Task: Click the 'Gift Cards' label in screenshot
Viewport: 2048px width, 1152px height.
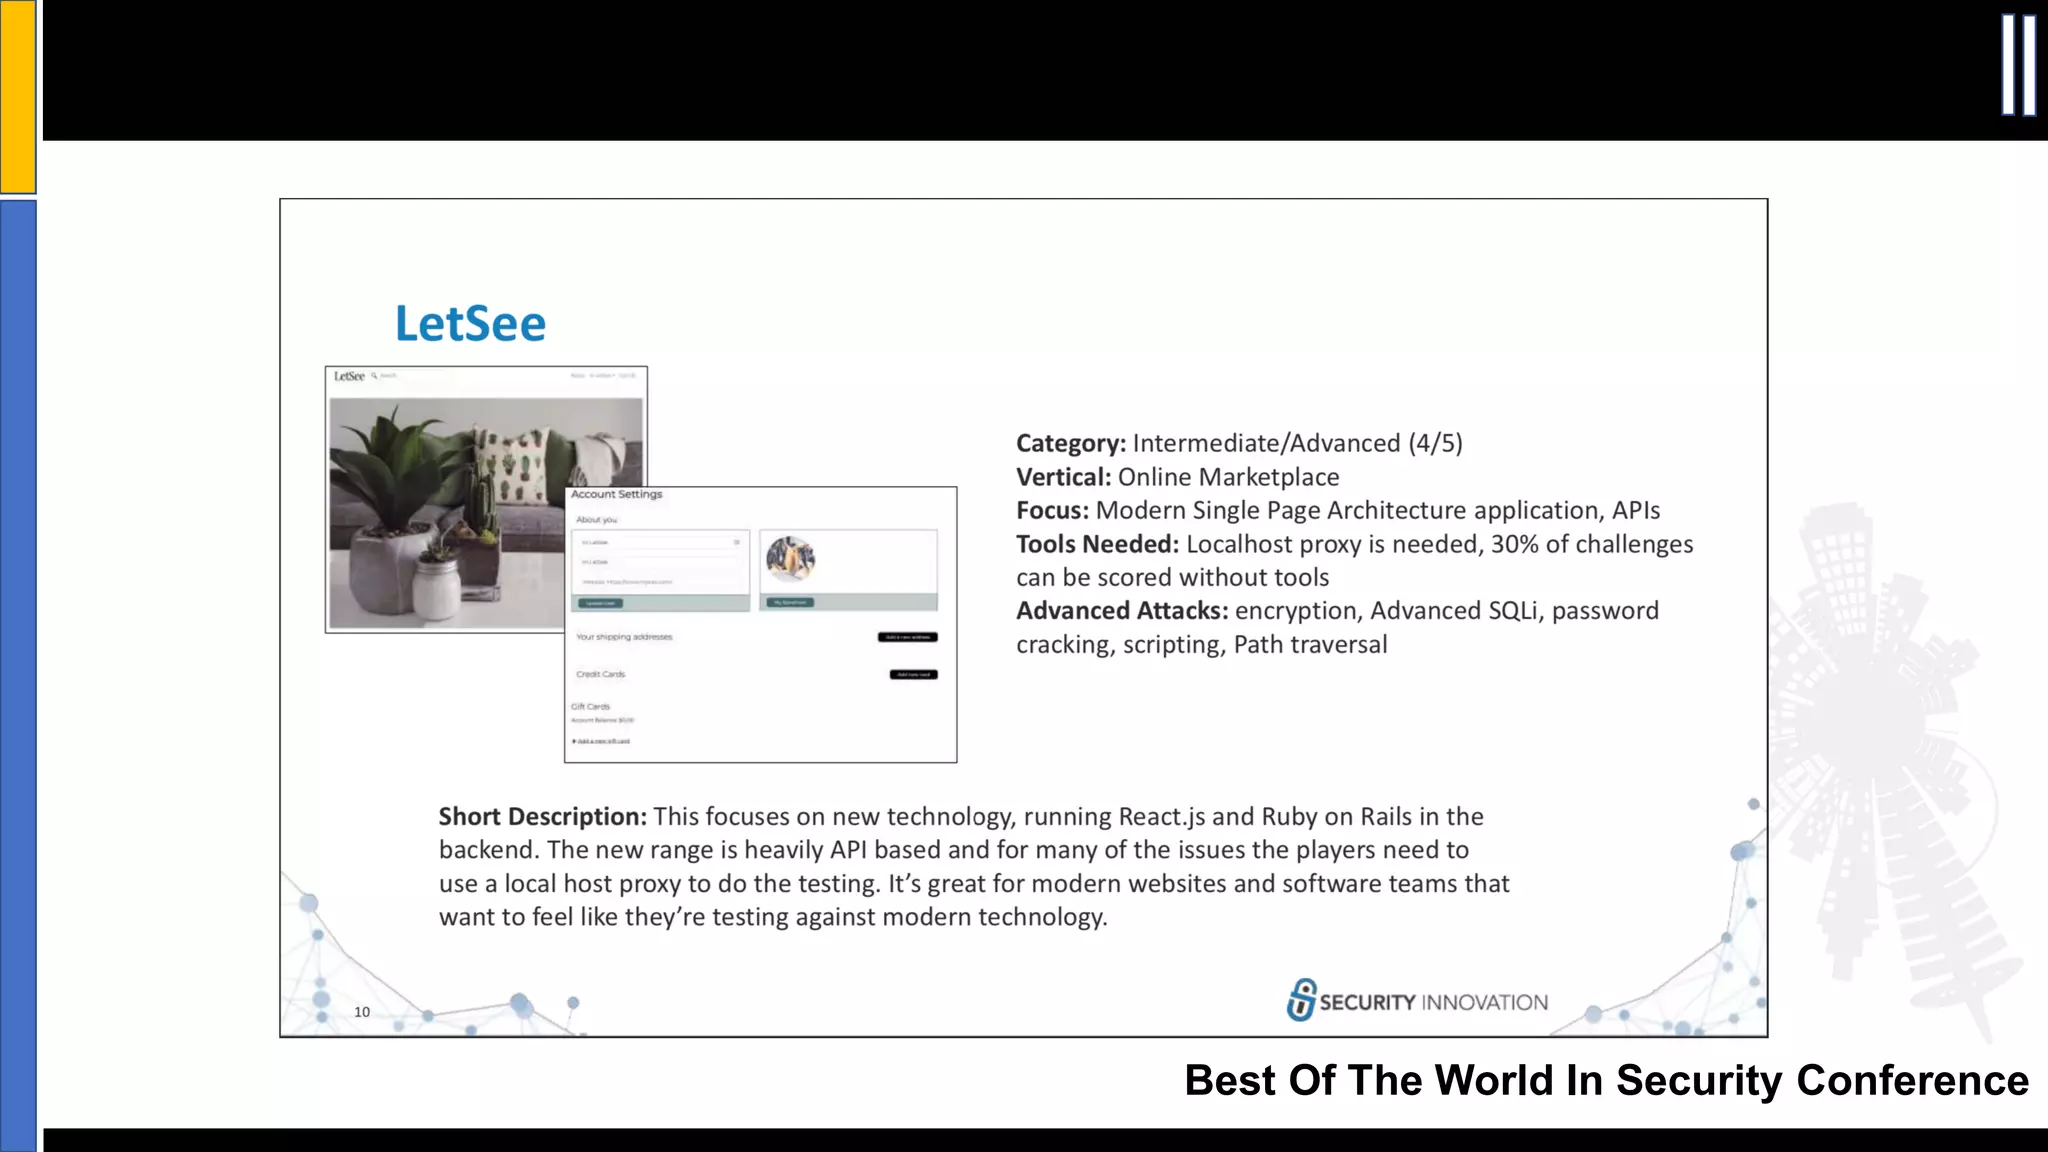Action: point(590,706)
